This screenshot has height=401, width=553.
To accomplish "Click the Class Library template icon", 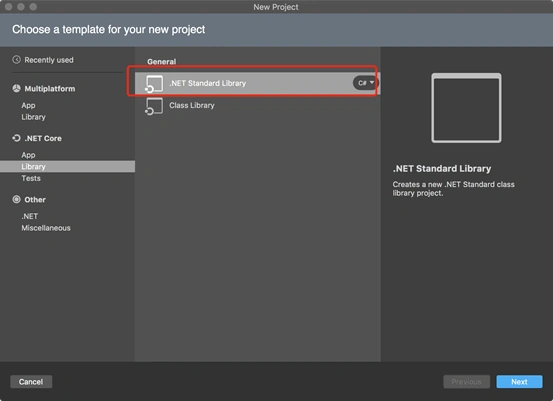I will tap(154, 106).
